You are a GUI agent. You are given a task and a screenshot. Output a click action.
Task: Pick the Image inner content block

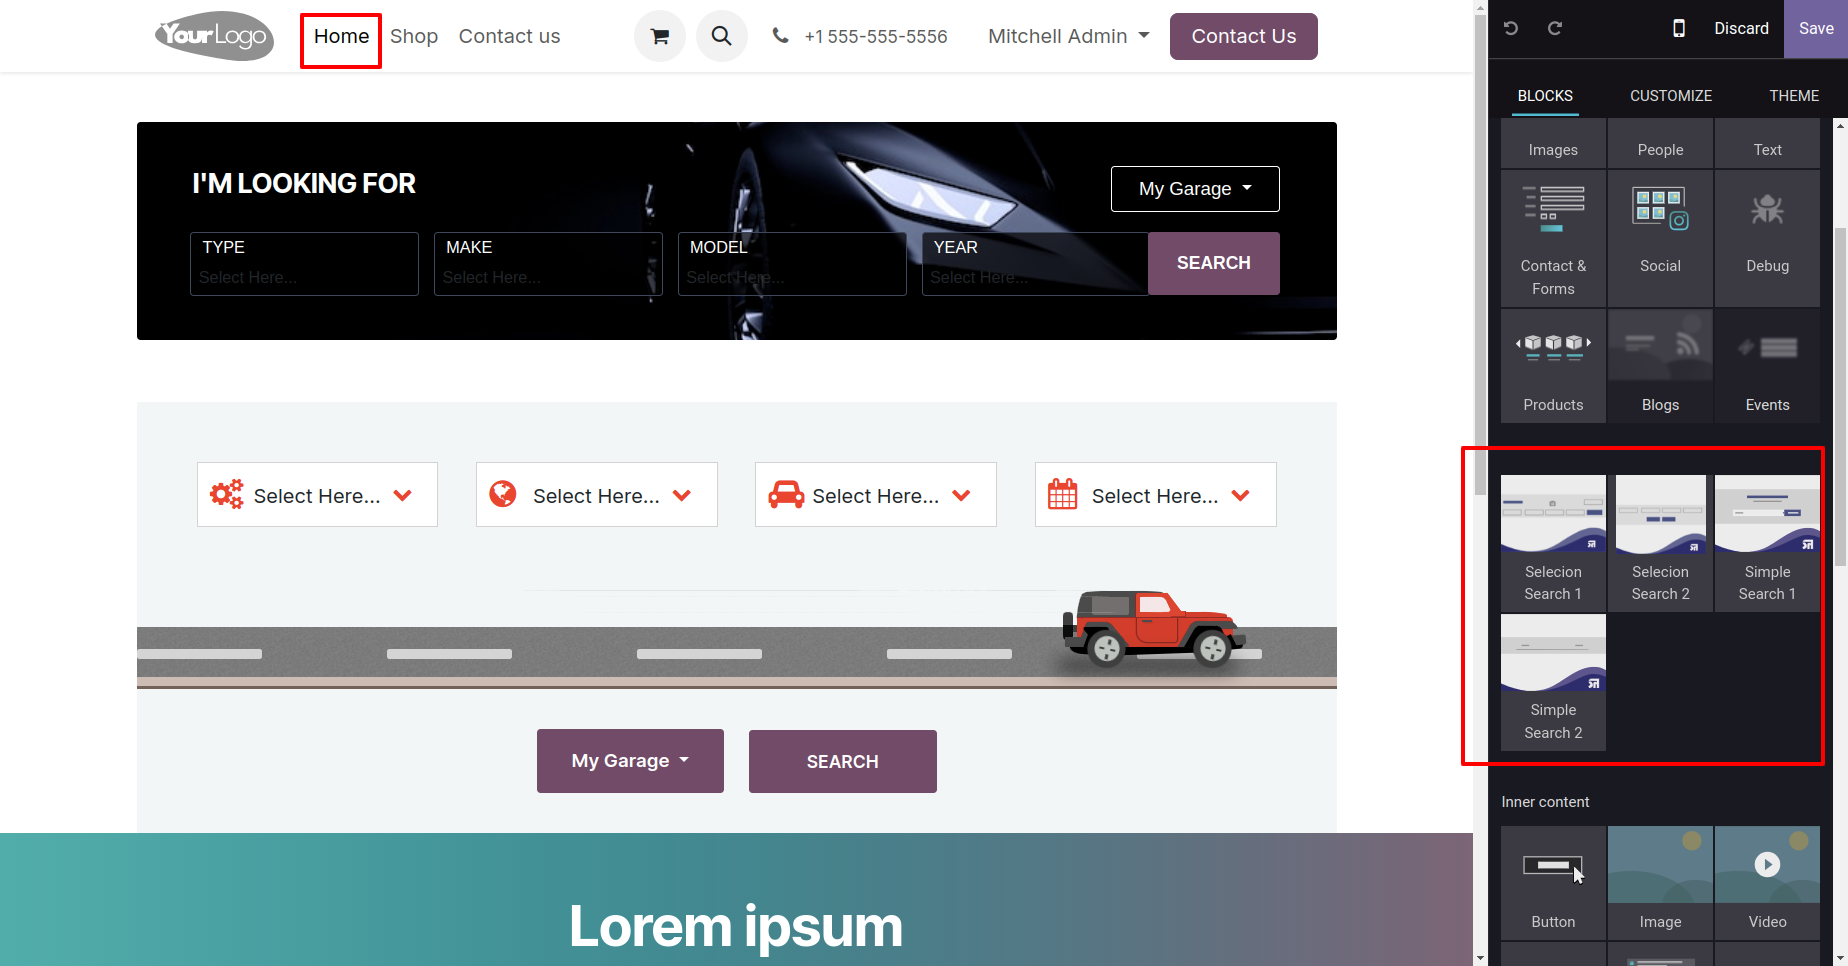pos(1660,883)
